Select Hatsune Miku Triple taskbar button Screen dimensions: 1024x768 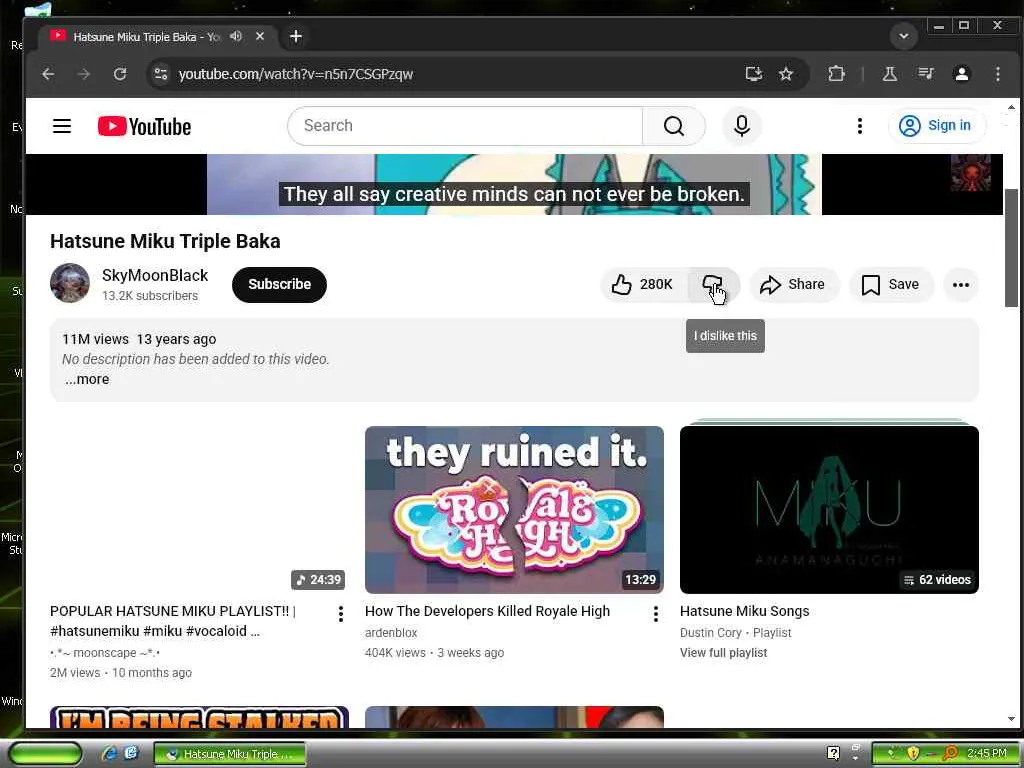coord(230,754)
